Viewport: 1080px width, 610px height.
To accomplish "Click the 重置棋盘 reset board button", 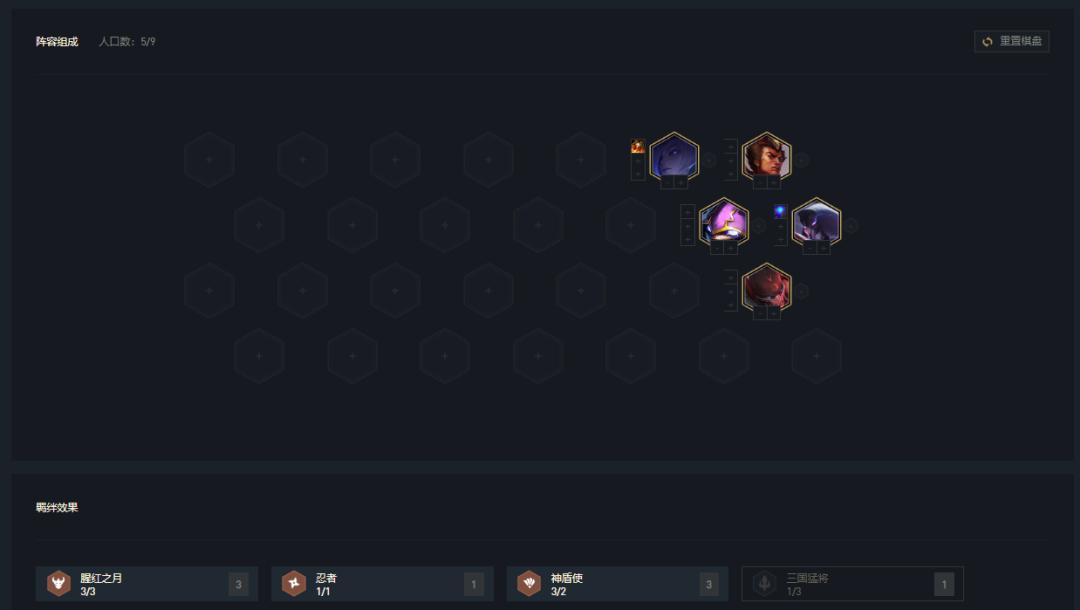I will pyautogui.click(x=1011, y=41).
